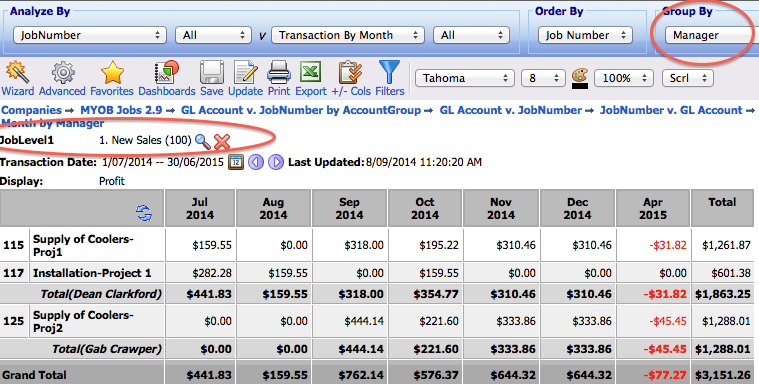This screenshot has height=390, width=759.
Task: Click $601.38 total for job 117
Action: pos(731,273)
